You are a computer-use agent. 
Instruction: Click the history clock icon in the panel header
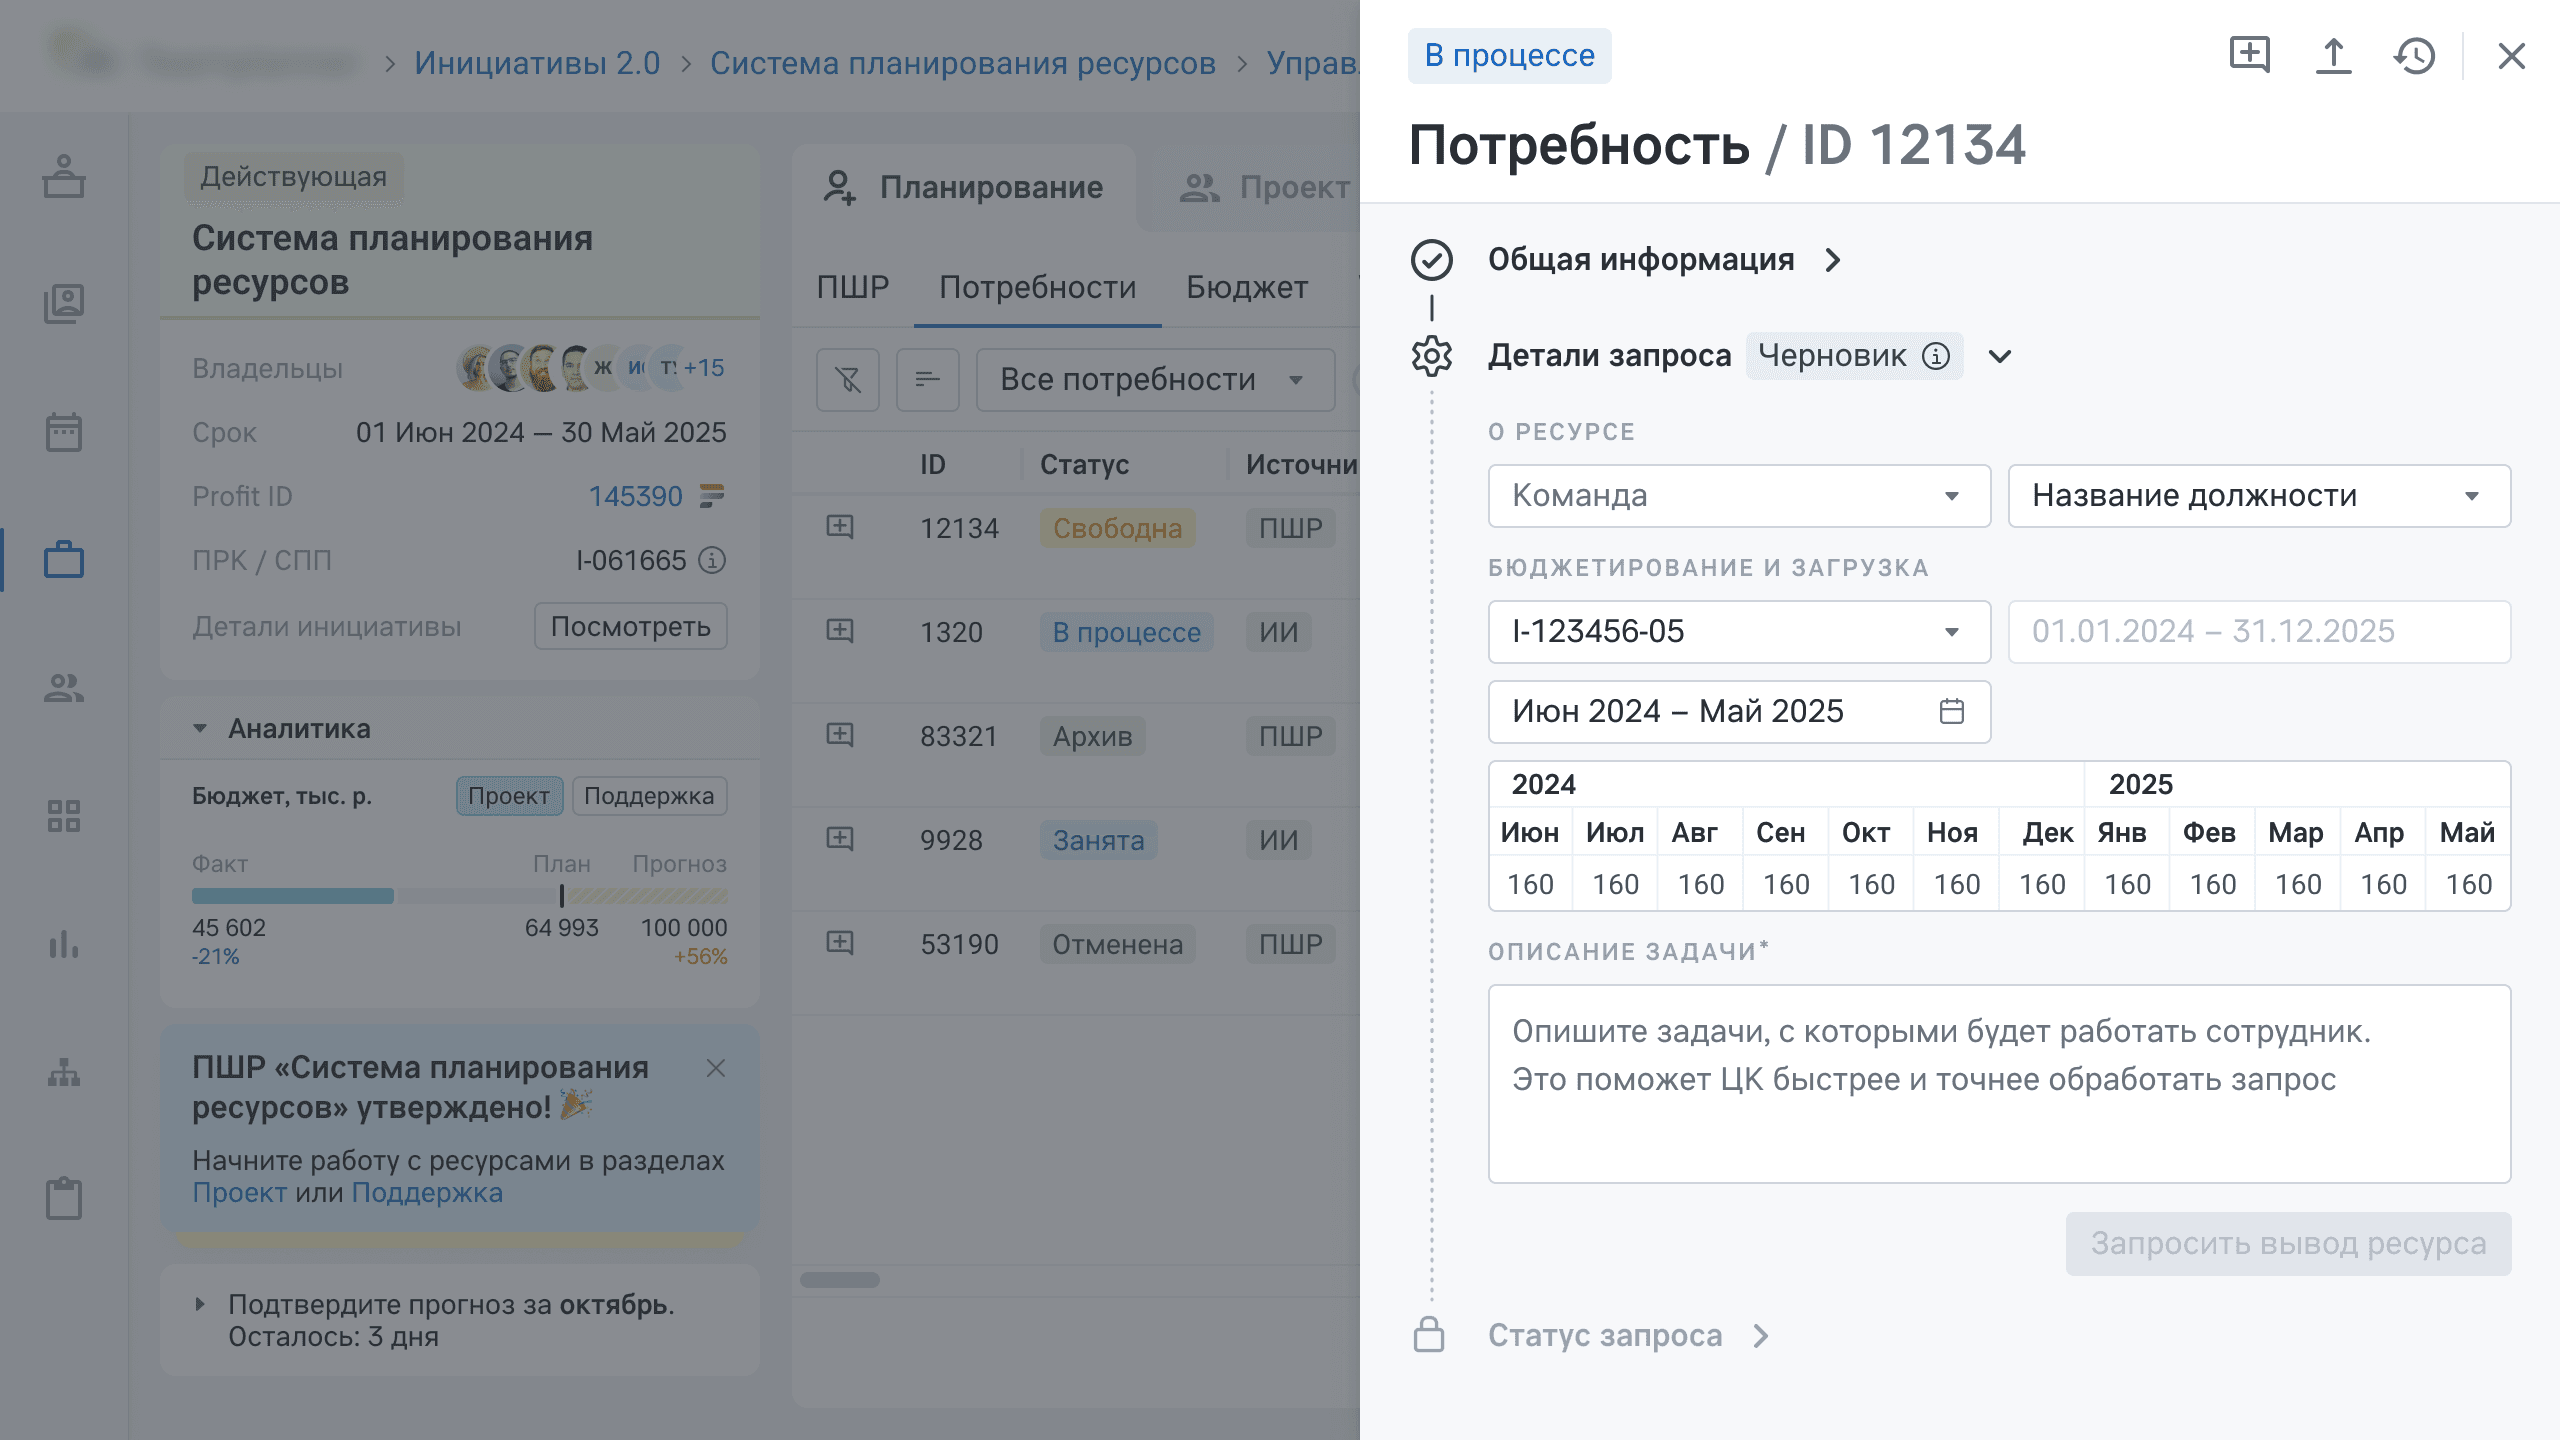(x=2414, y=56)
